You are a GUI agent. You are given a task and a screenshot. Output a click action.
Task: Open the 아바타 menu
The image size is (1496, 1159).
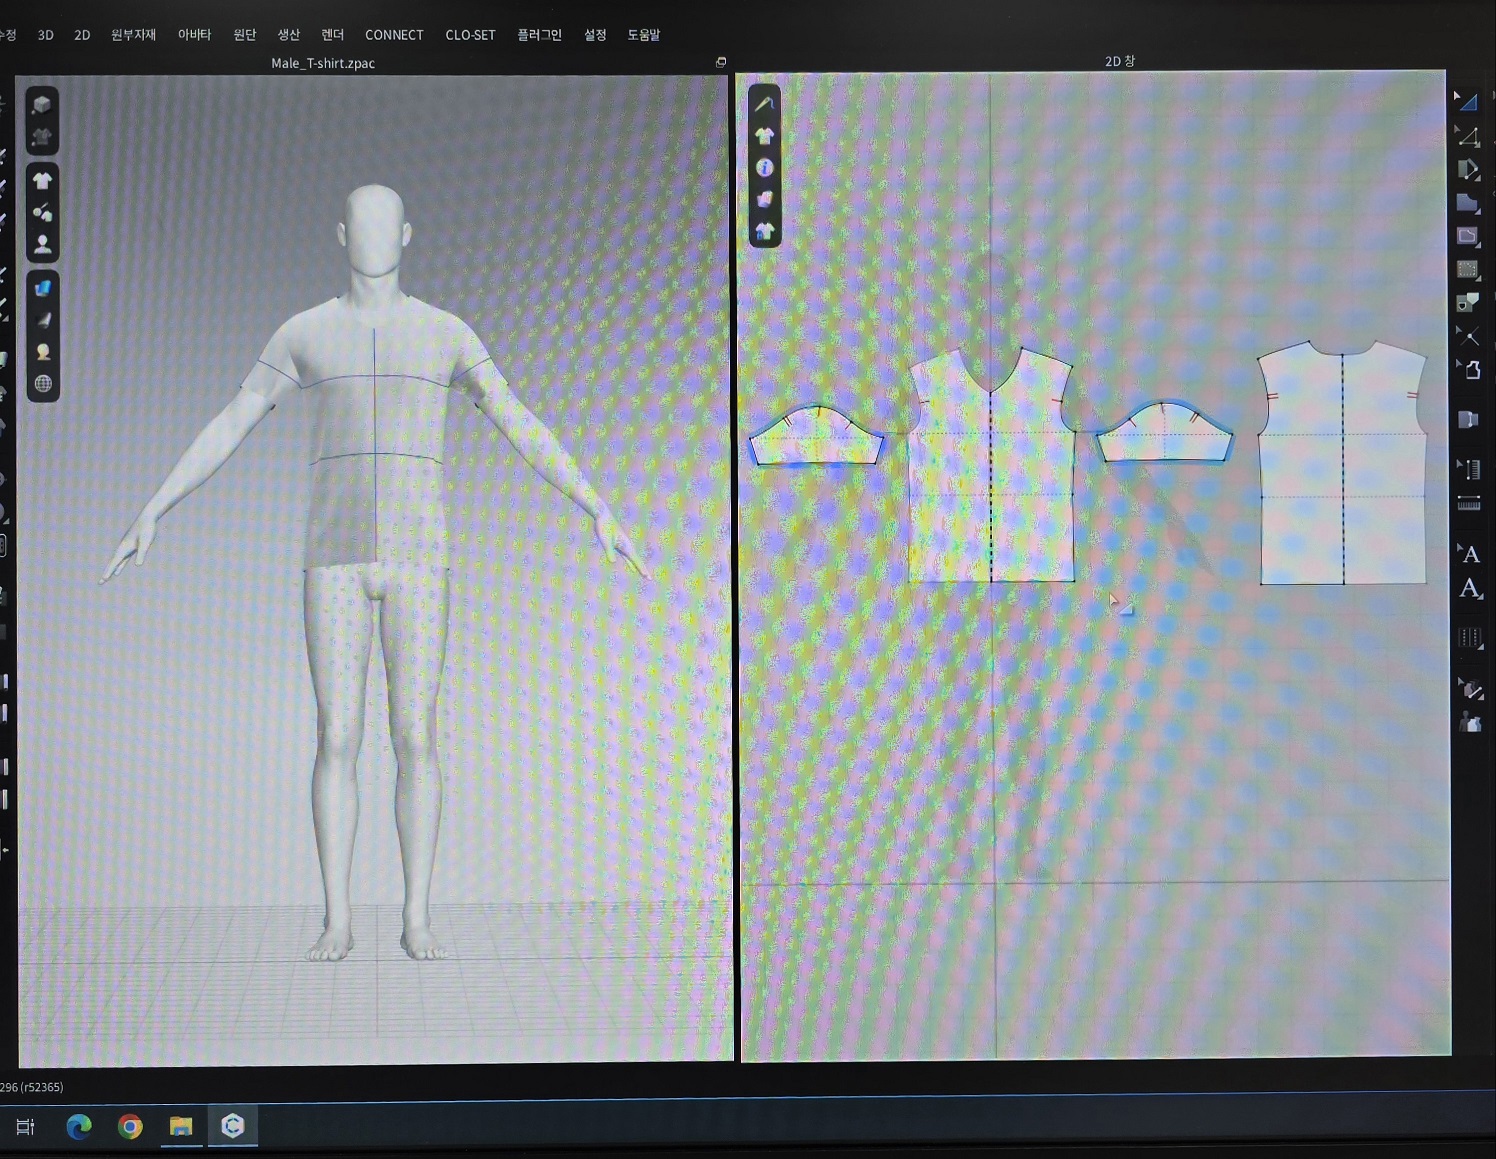pos(194,35)
